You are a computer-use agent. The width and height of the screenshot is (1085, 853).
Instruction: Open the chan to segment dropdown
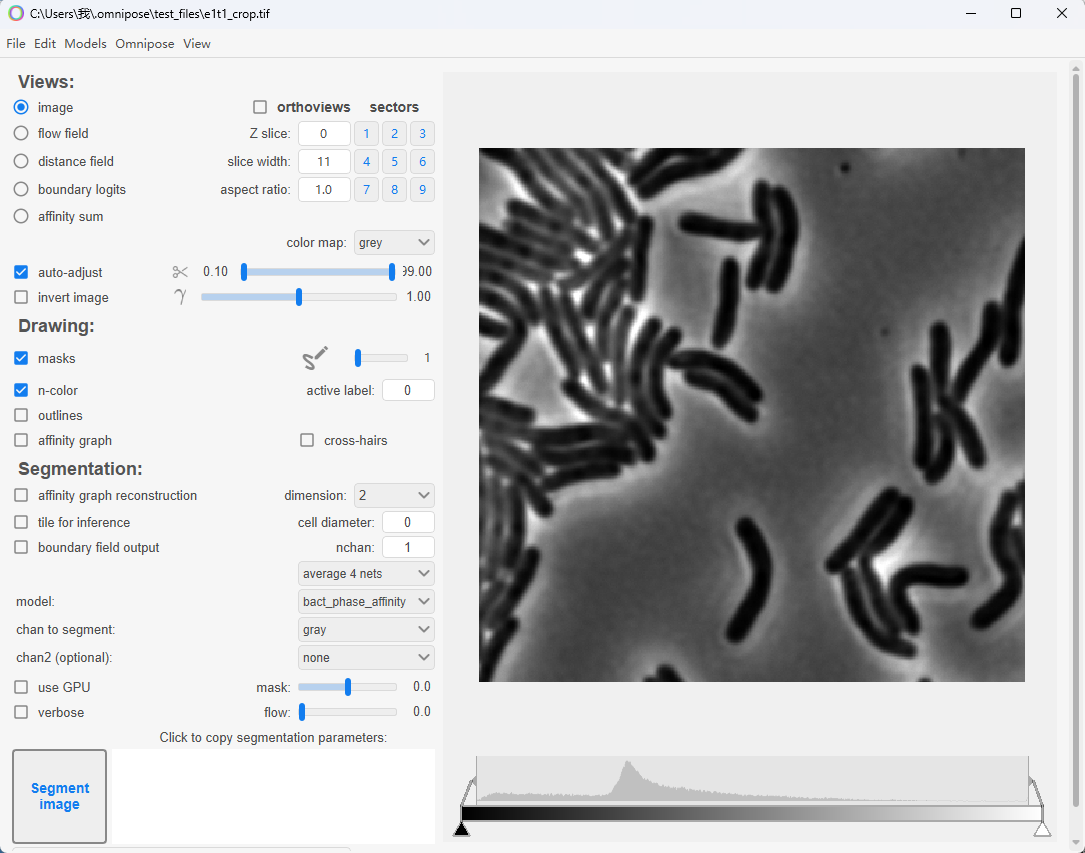click(x=366, y=630)
